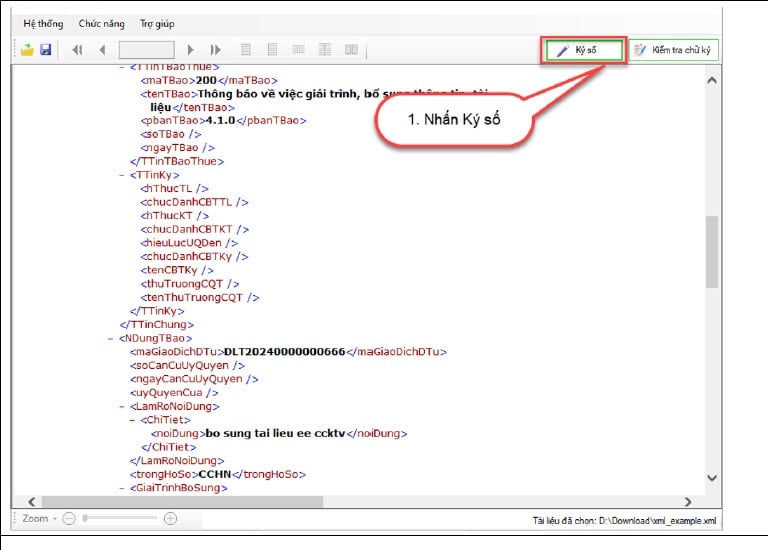Go to the next page
This screenshot has height=550, width=768.
point(191,49)
